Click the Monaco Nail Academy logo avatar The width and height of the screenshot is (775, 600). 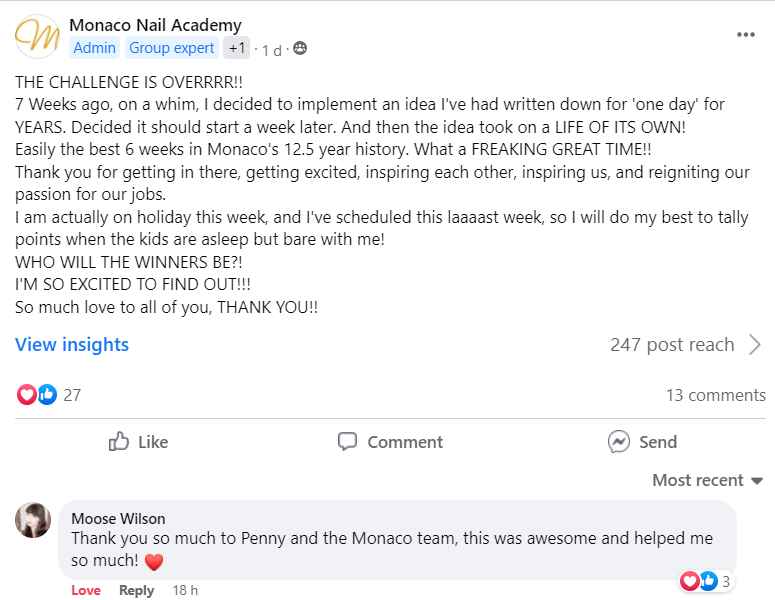[37, 37]
